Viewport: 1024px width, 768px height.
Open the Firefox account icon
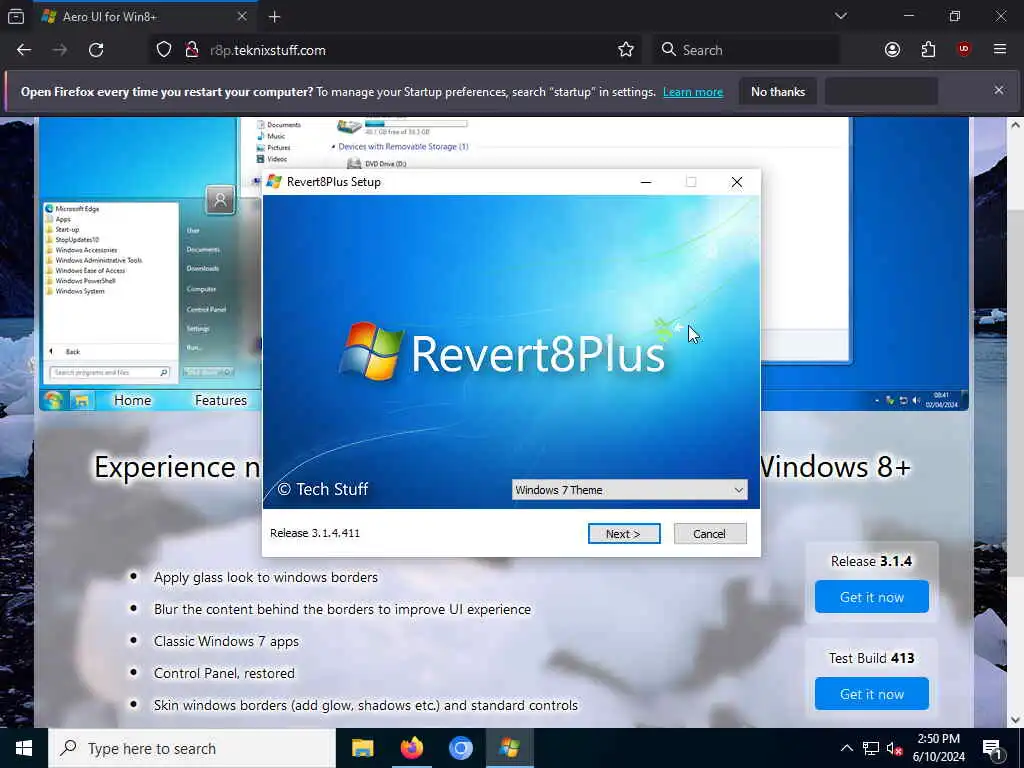[892, 50]
